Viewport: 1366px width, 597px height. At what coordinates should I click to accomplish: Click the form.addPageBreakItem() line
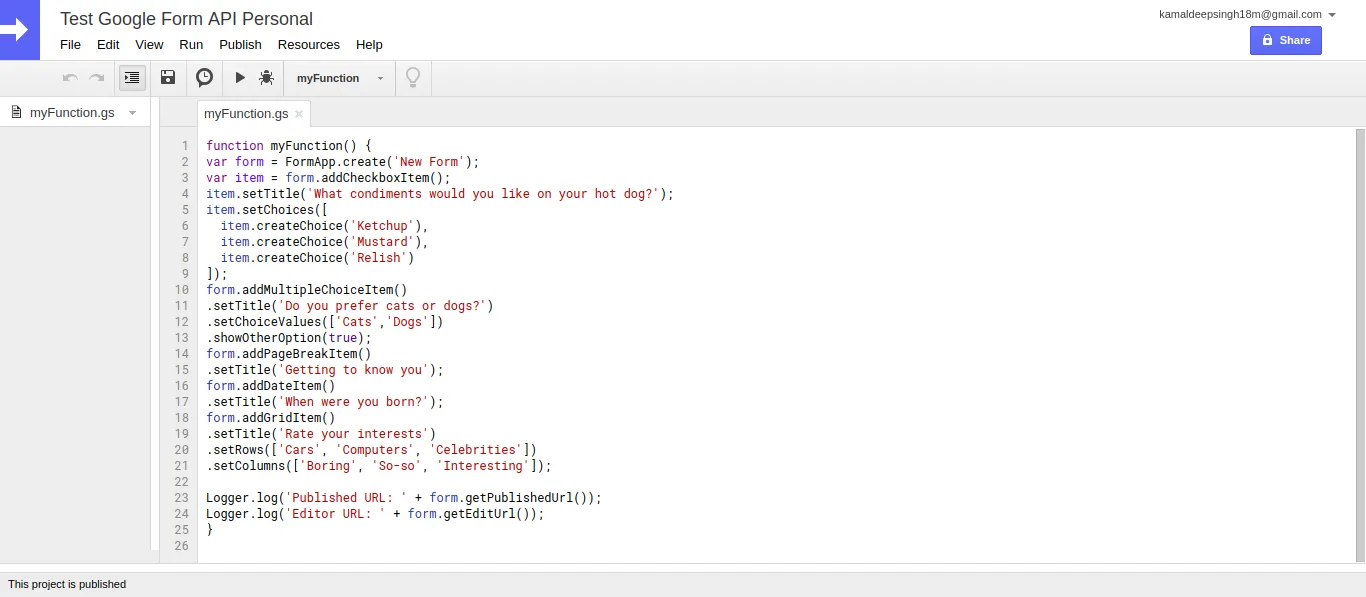[289, 354]
